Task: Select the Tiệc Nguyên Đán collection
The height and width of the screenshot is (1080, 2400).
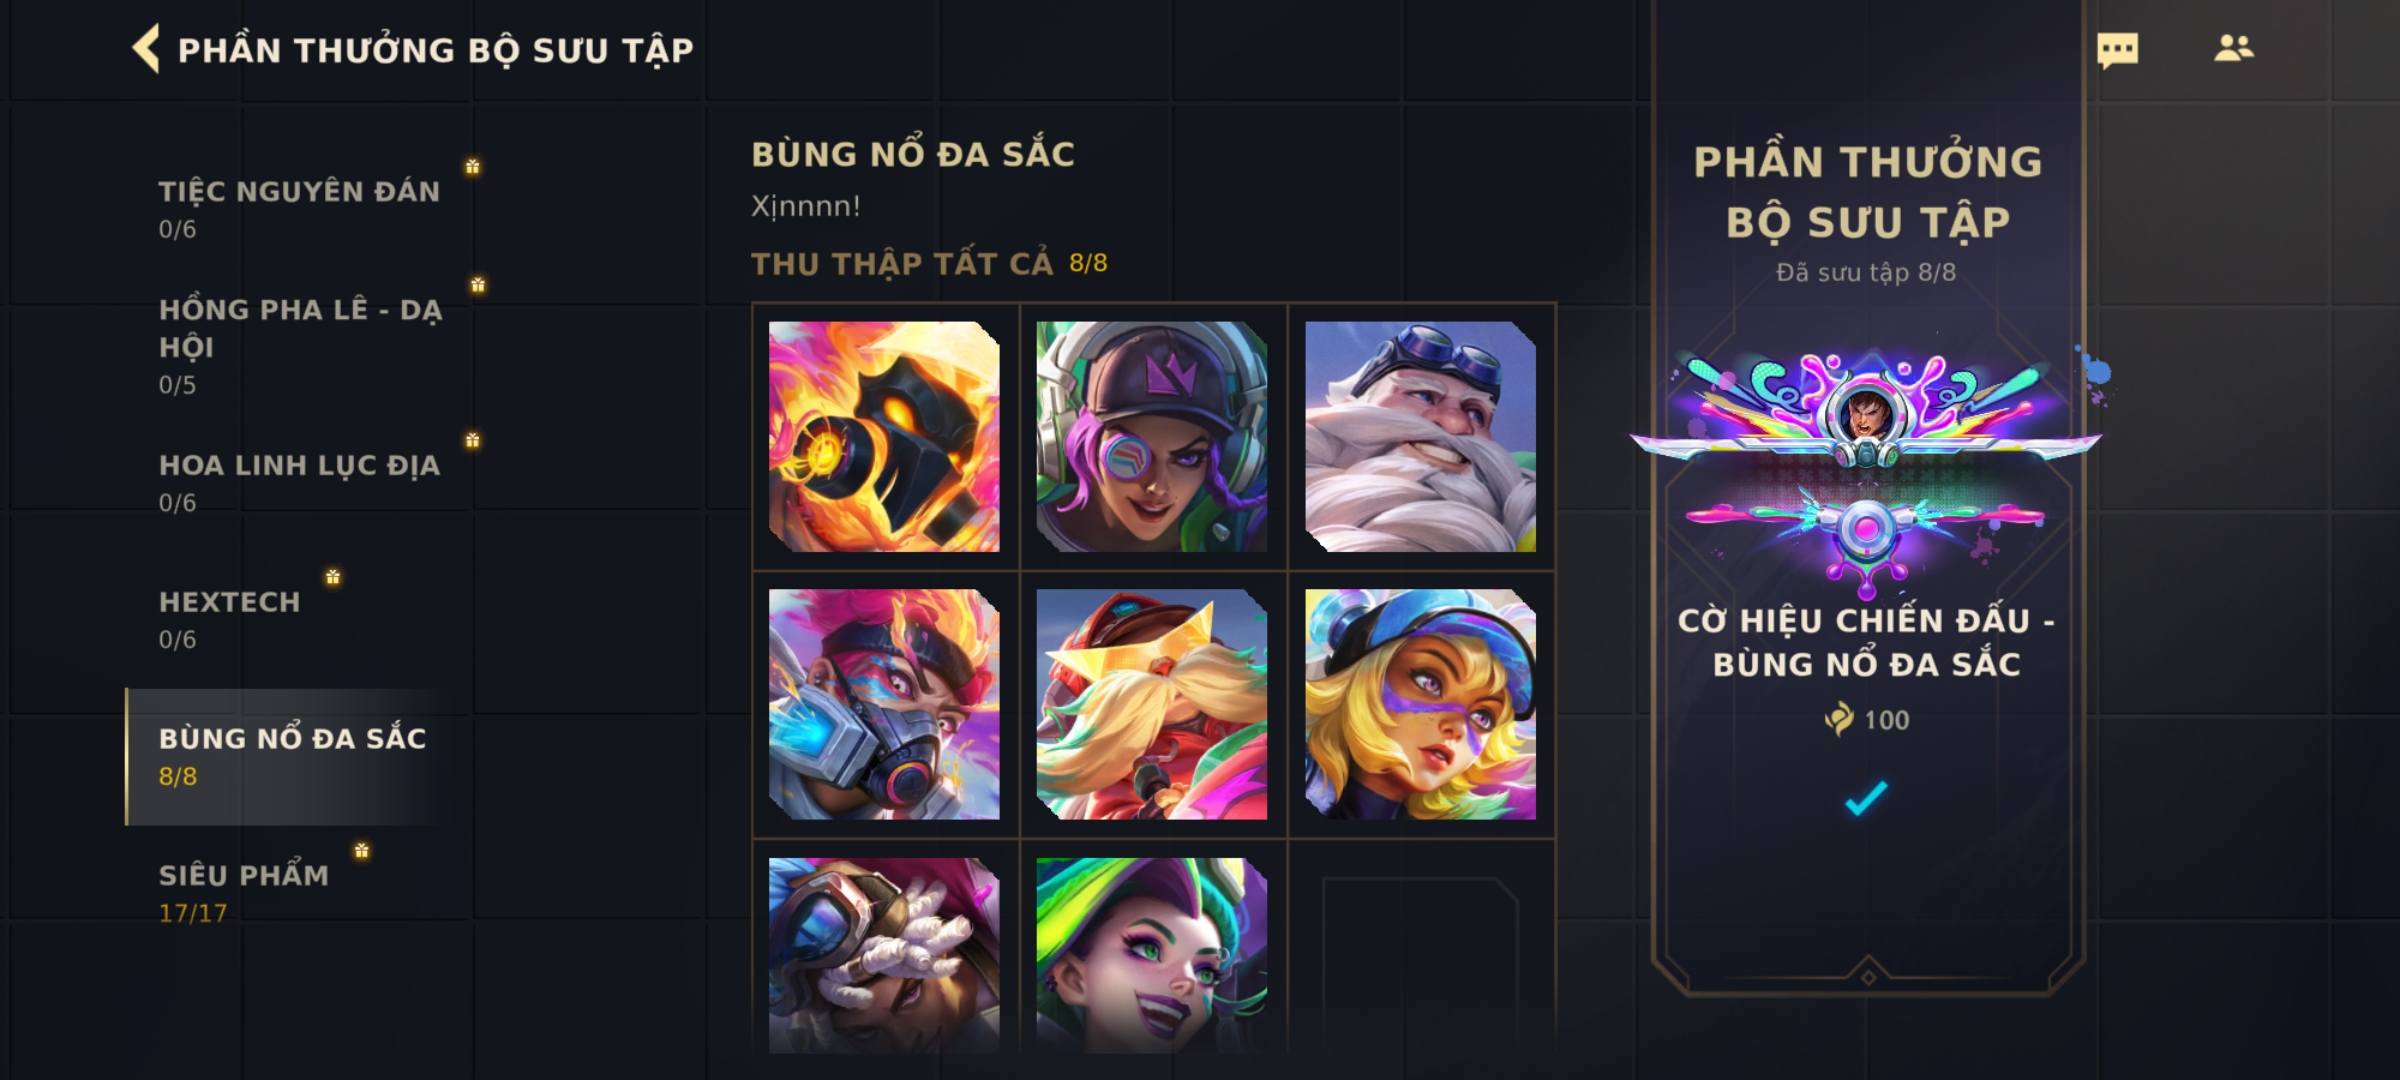Action: point(299,209)
